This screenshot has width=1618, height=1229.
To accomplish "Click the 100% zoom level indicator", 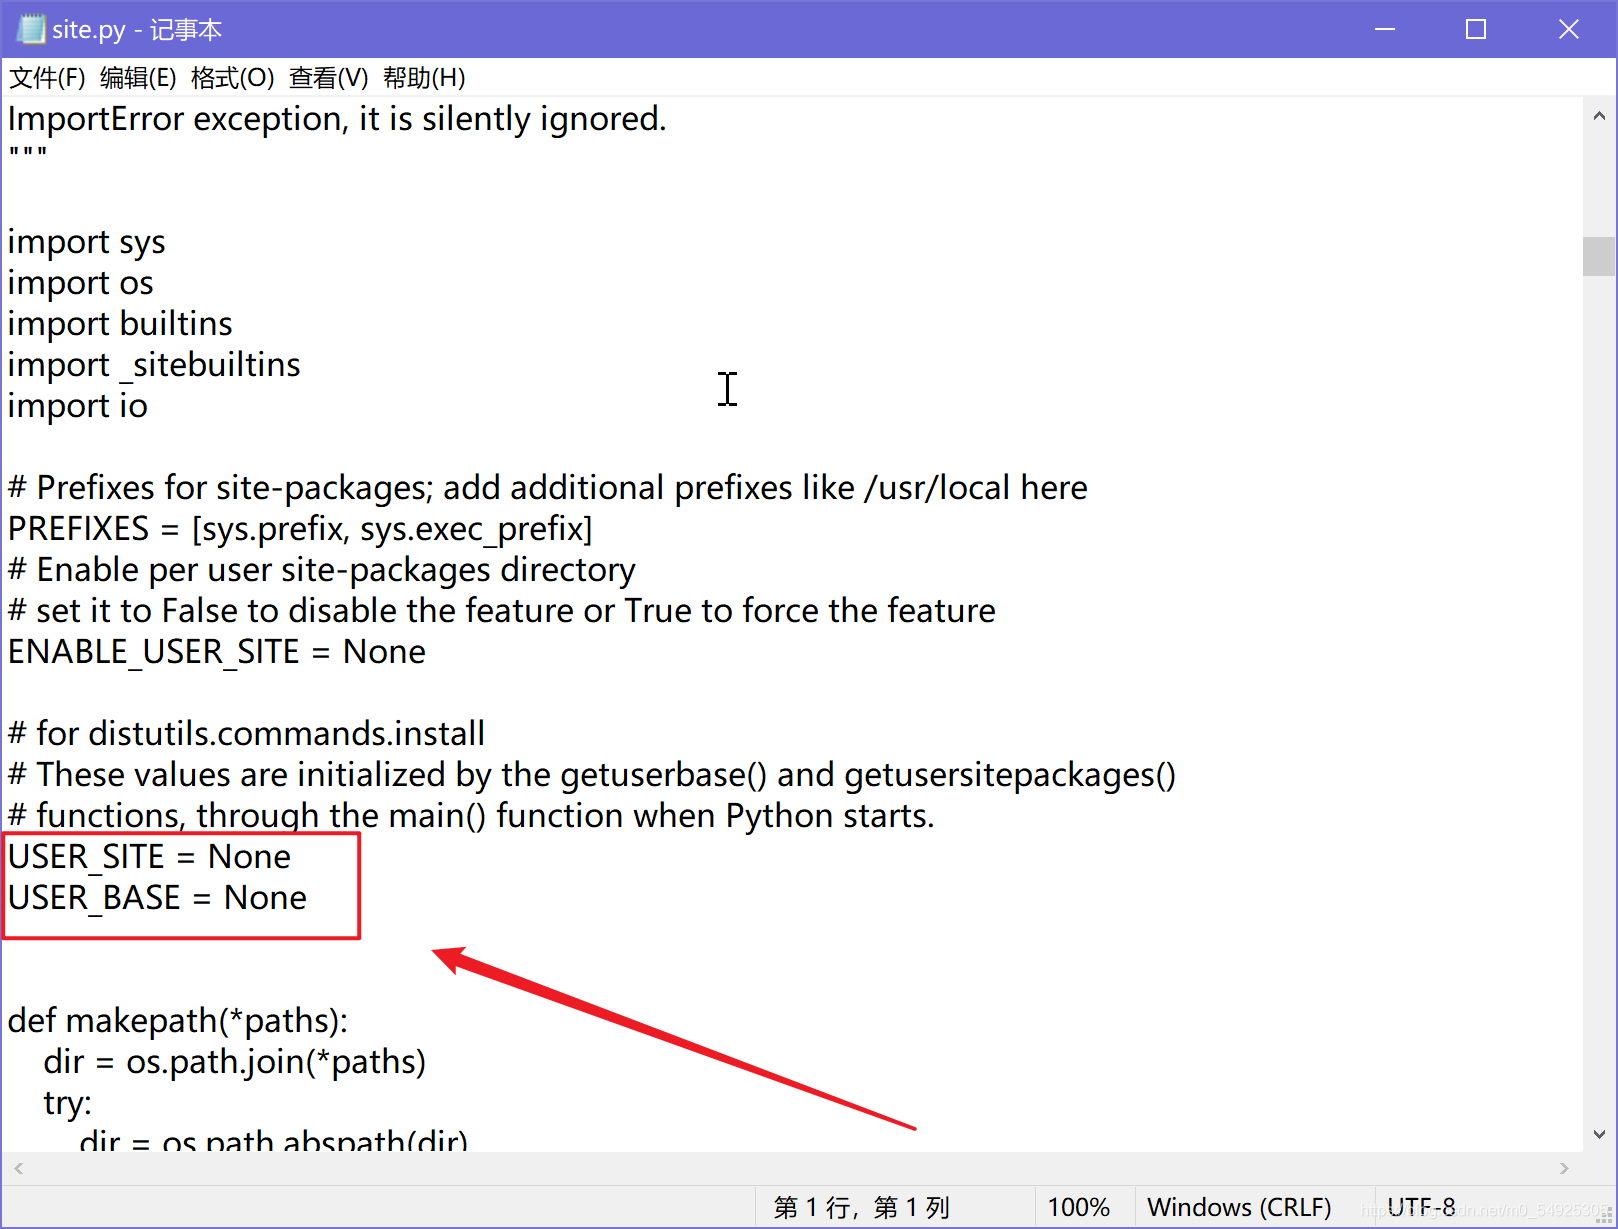I will 1082,1206.
